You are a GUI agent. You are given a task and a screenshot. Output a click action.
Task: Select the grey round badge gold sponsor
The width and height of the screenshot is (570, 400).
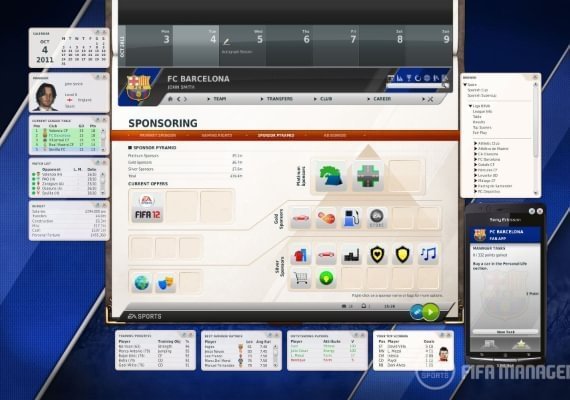point(377,218)
